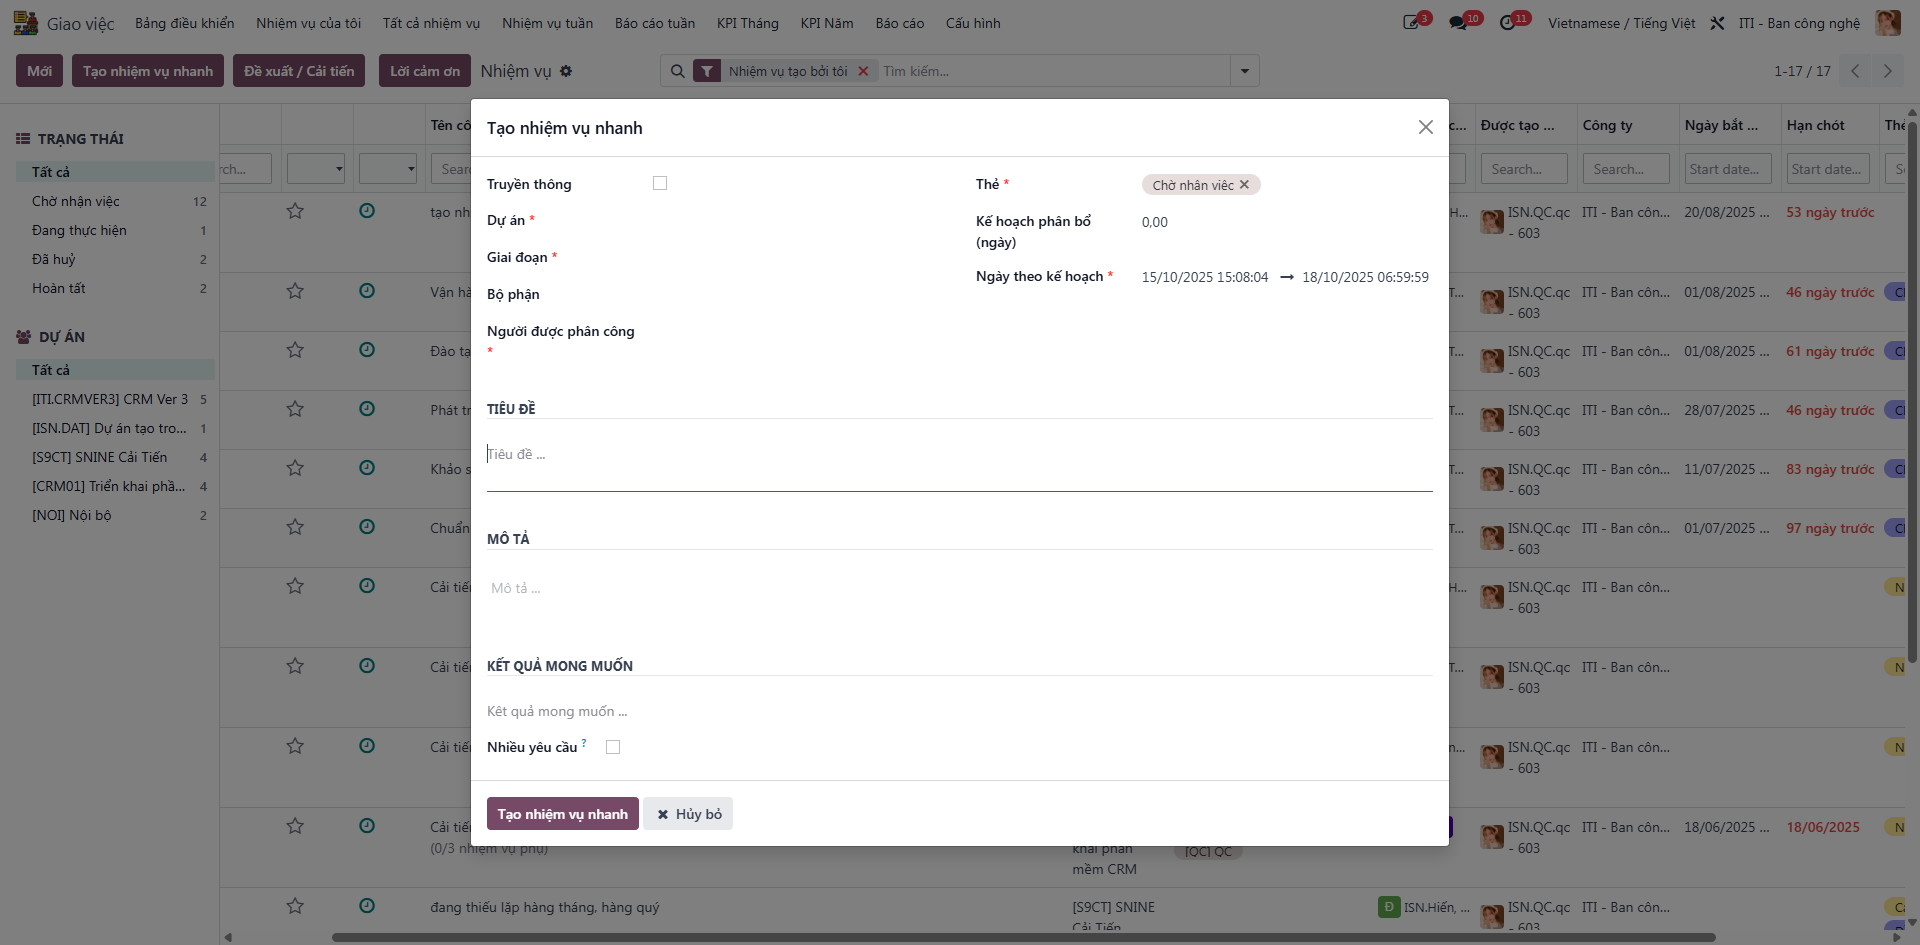This screenshot has height=945, width=1920.
Task: Remove the 'Chờ nhận việc' tag
Action: pyautogui.click(x=1244, y=185)
